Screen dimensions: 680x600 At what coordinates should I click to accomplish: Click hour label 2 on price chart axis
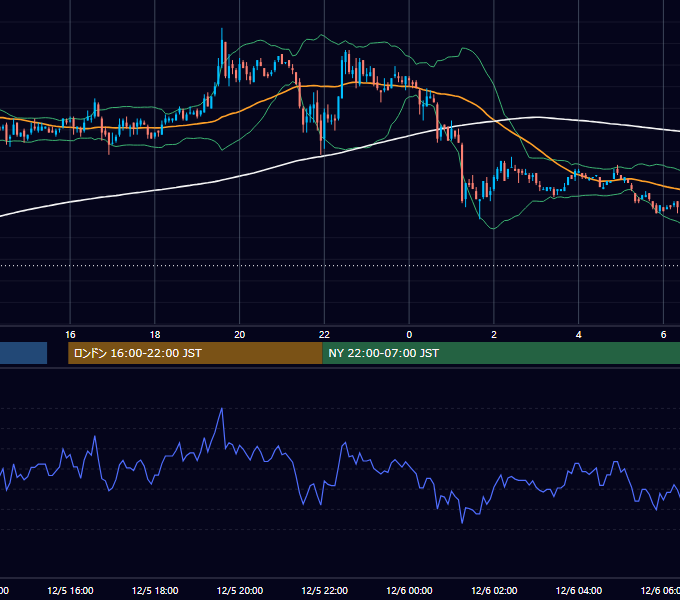coord(494,335)
